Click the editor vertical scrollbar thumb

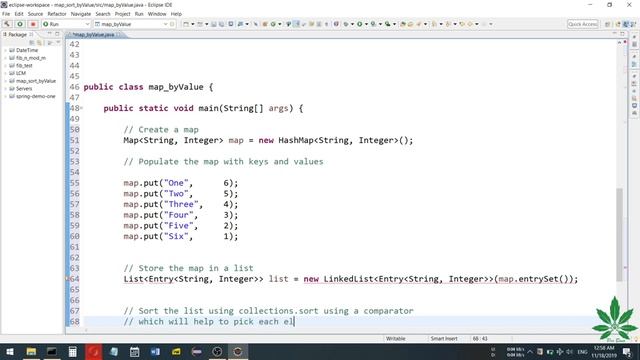coord(620,235)
